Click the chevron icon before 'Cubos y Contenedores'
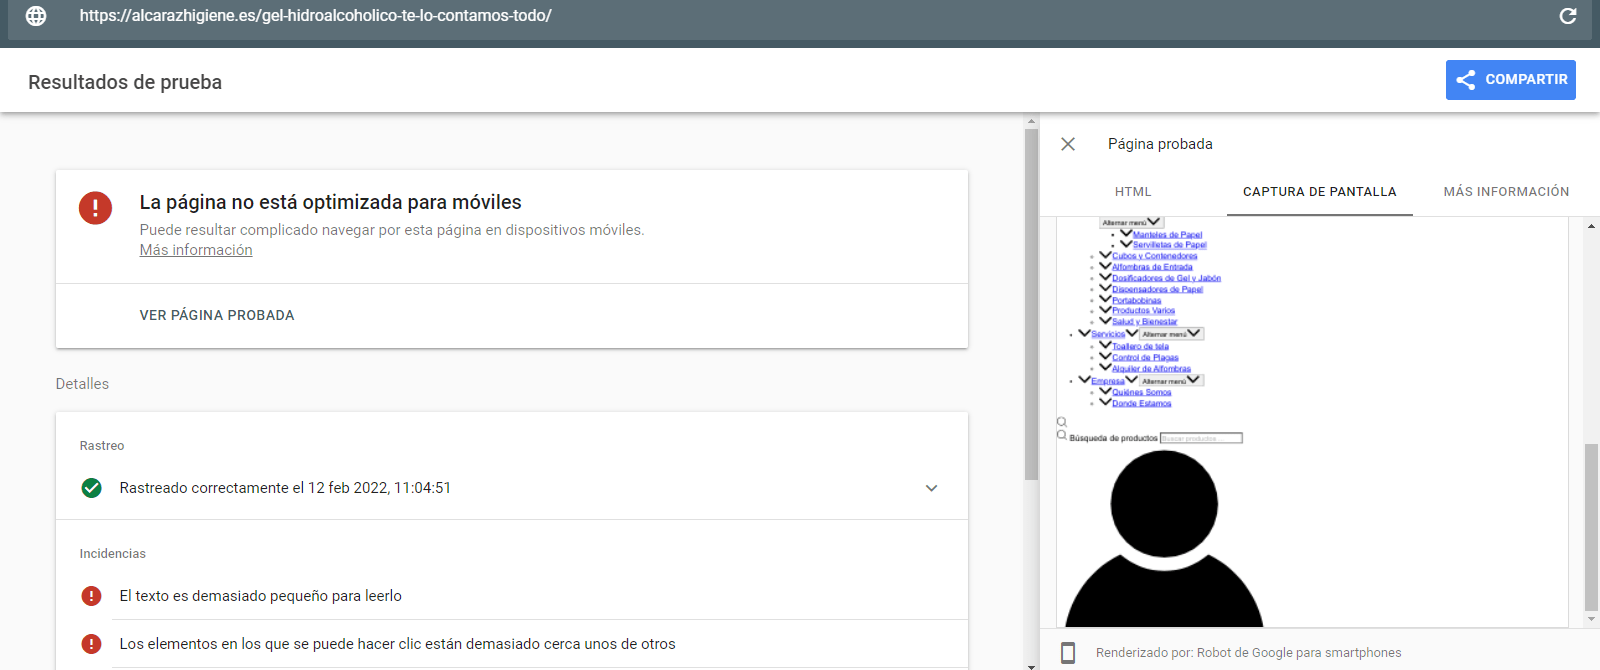This screenshot has width=1600, height=670. pyautogui.click(x=1105, y=255)
